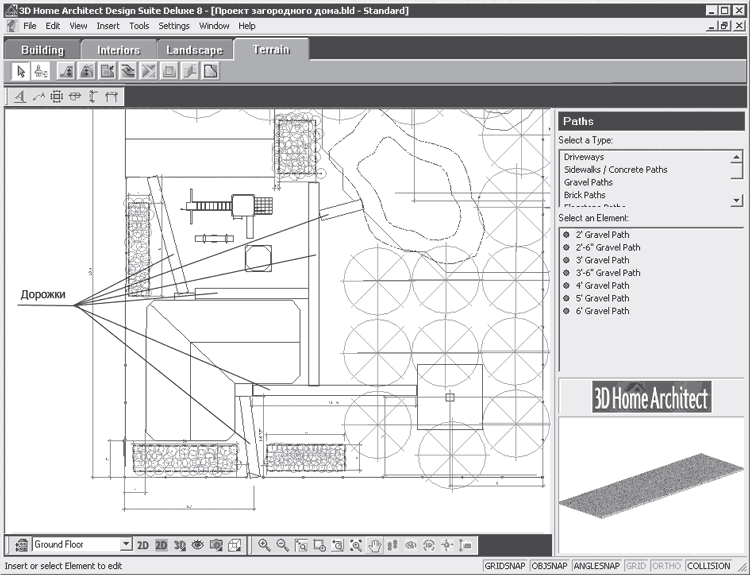Screen dimensions: 750x575
Task: Switch to the Landscape tab
Action: (x=195, y=50)
